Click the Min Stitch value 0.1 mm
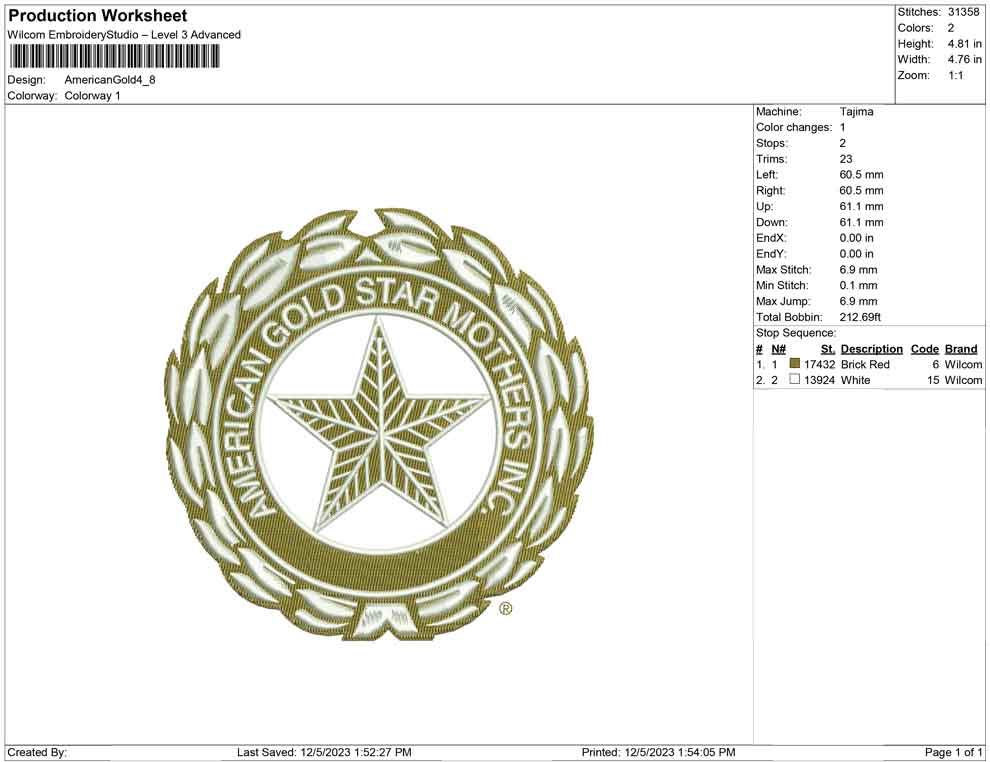Viewport: 990px width, 762px height. click(x=859, y=285)
